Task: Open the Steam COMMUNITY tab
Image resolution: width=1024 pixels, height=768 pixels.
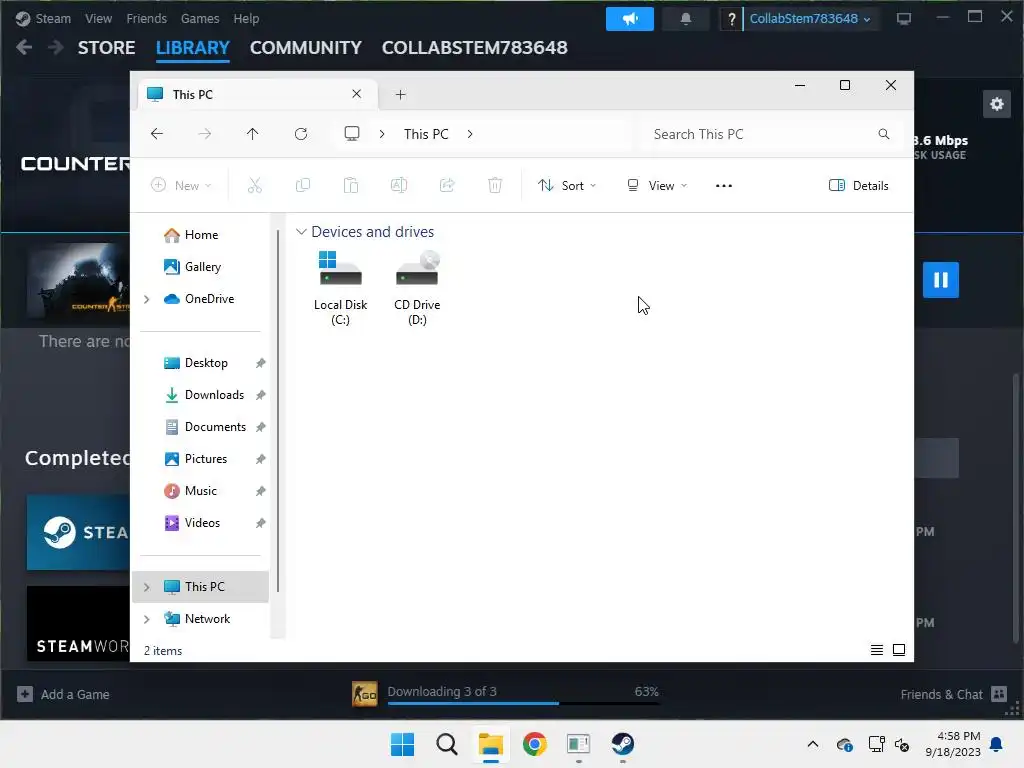Action: pyautogui.click(x=306, y=48)
